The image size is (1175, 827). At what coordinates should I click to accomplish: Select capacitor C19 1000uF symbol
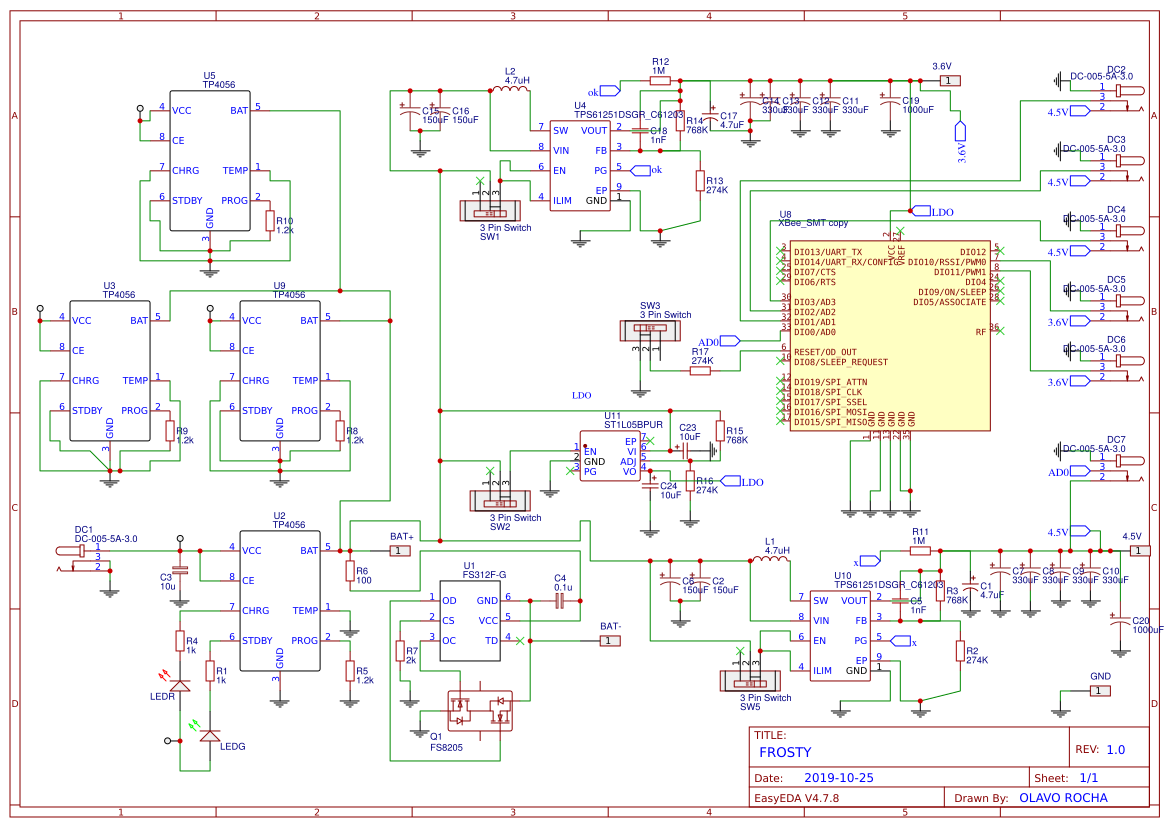pos(890,100)
